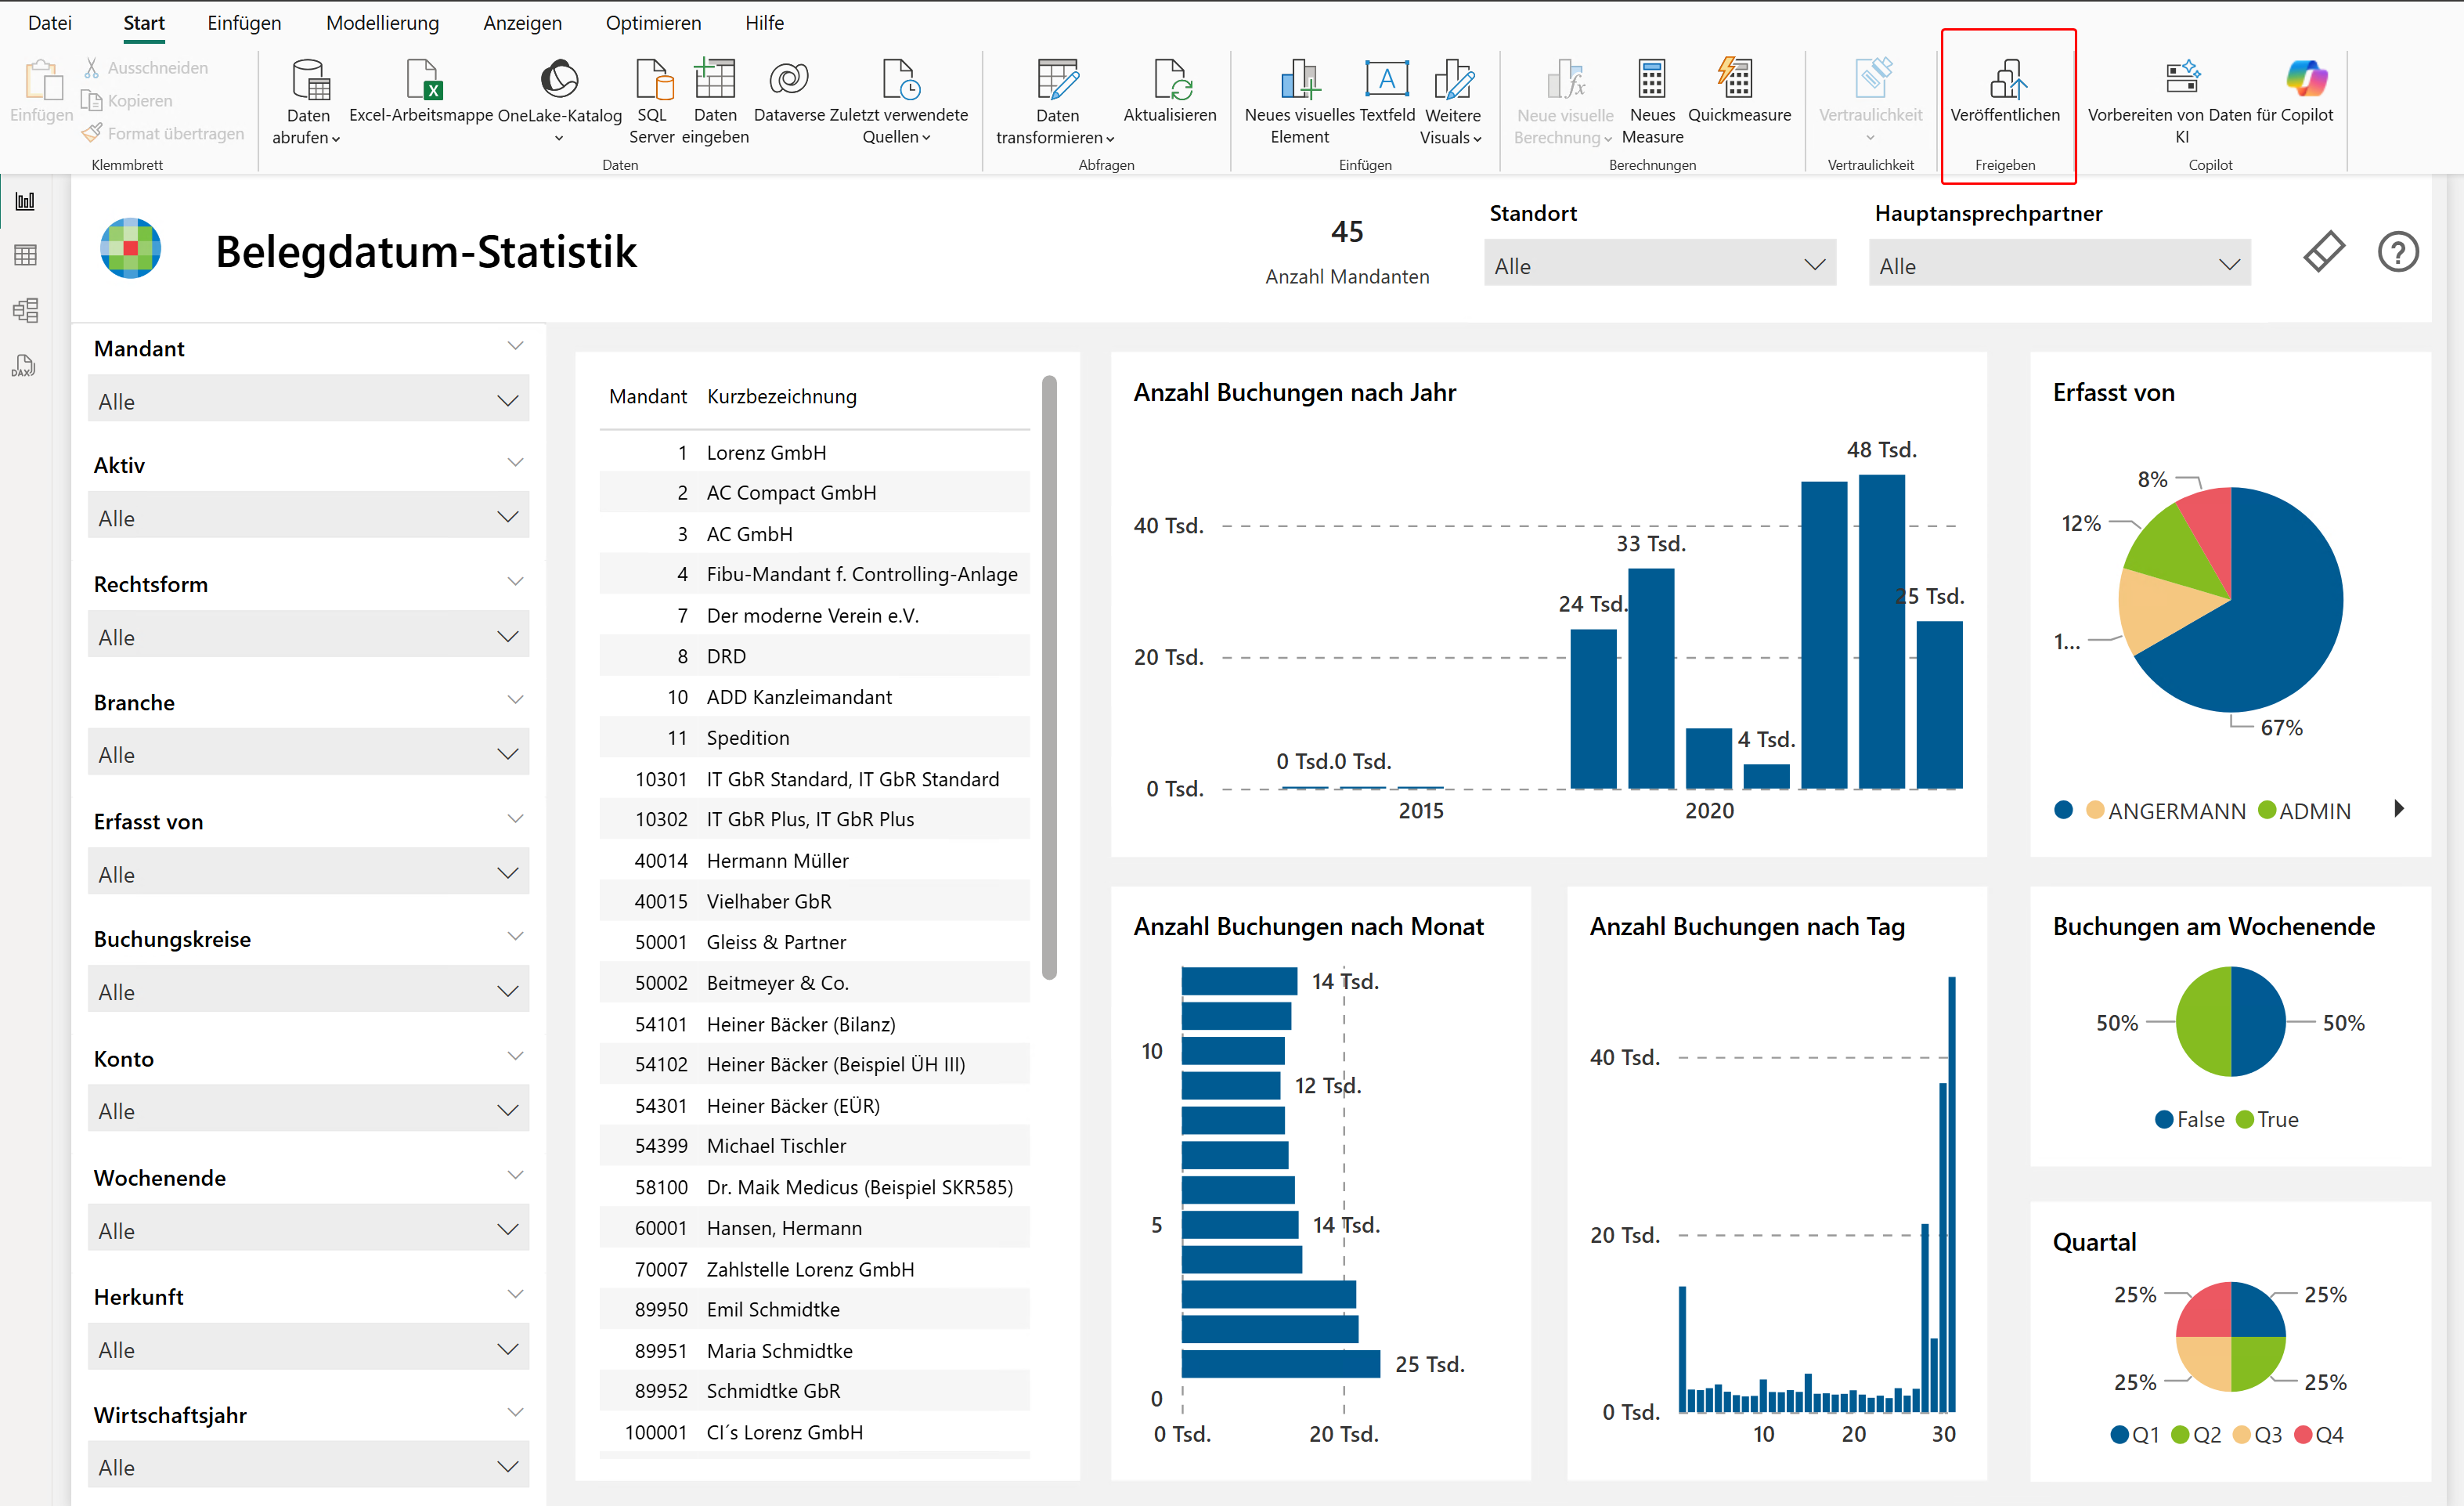This screenshot has height=1506, width=2464.
Task: Click the help question mark icon
Action: (2398, 251)
